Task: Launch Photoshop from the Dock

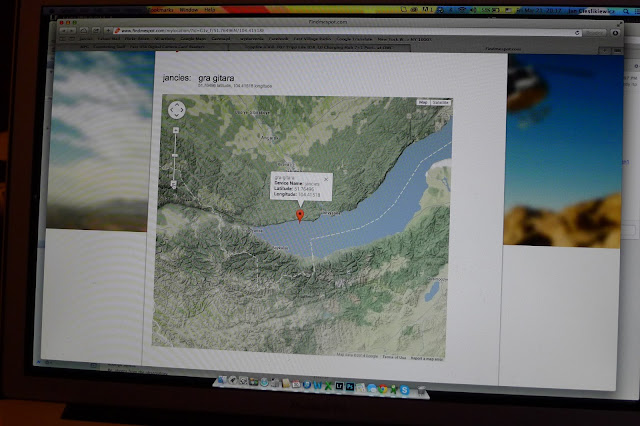Action: 350,386
